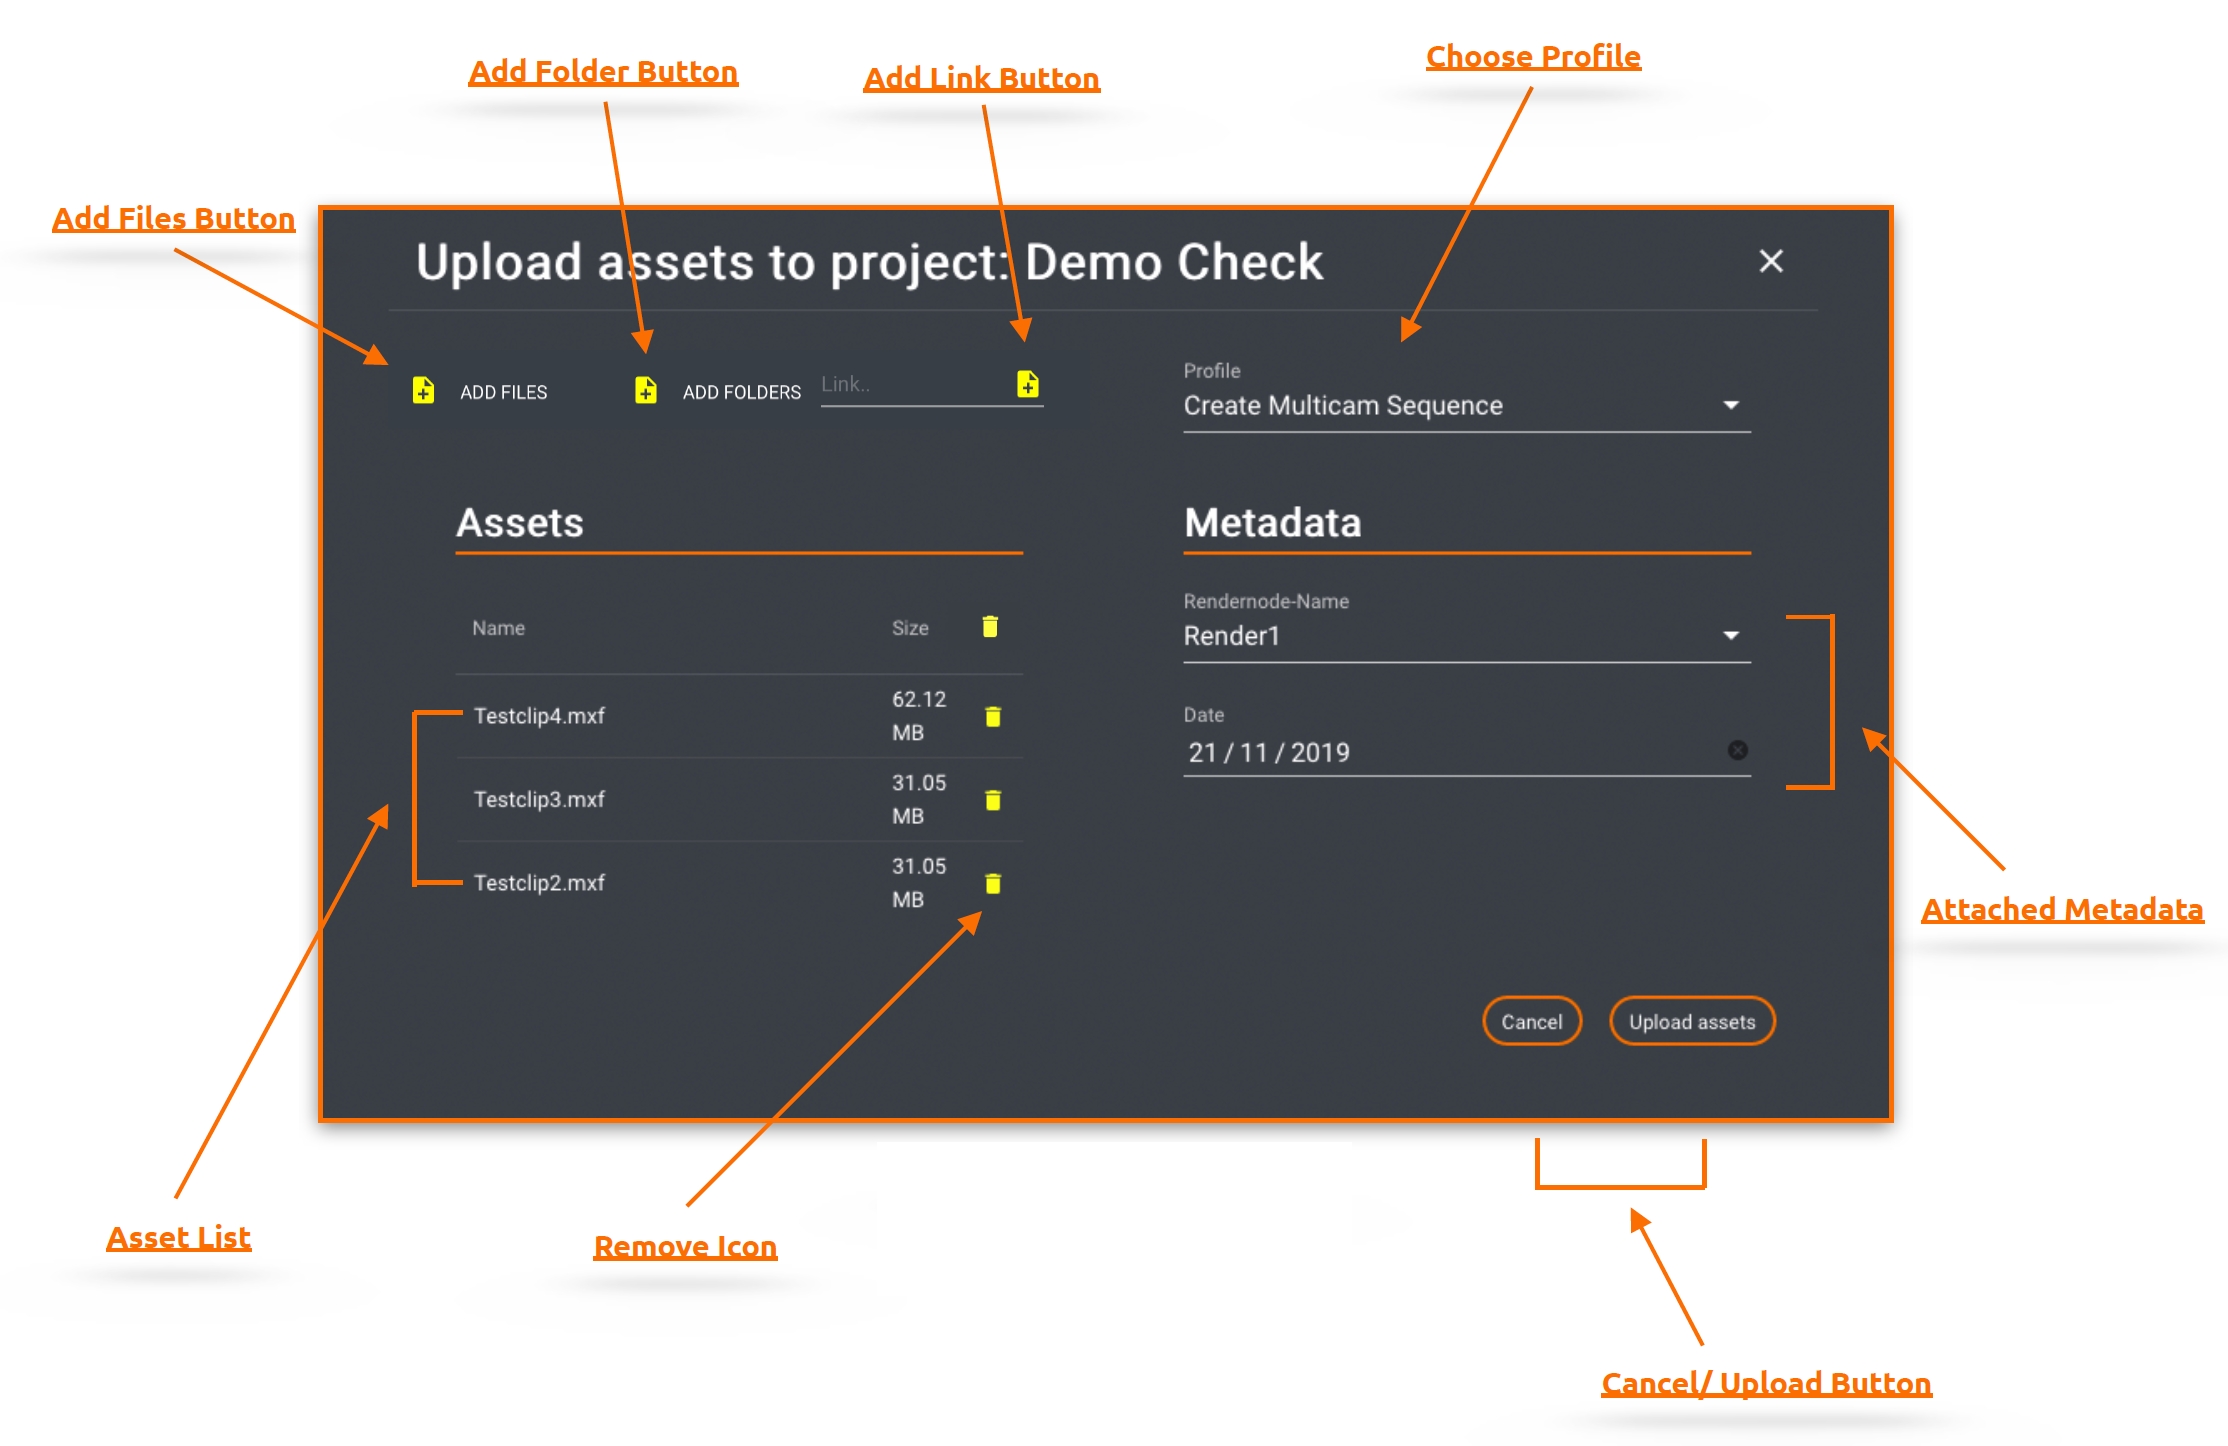Click the Upload assets button

(1692, 1021)
